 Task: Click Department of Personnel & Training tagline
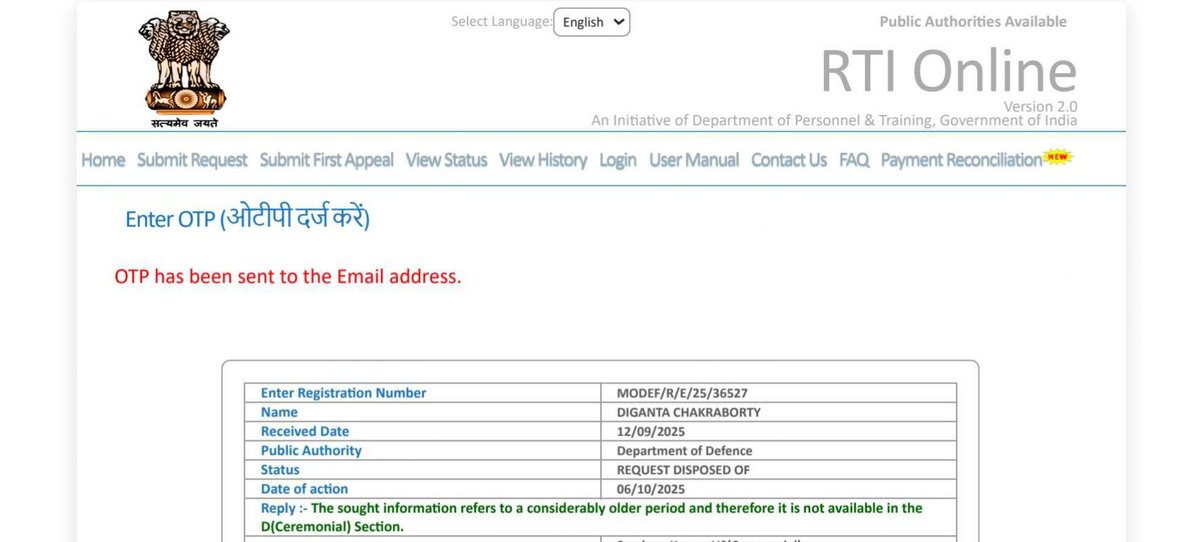tap(834, 121)
